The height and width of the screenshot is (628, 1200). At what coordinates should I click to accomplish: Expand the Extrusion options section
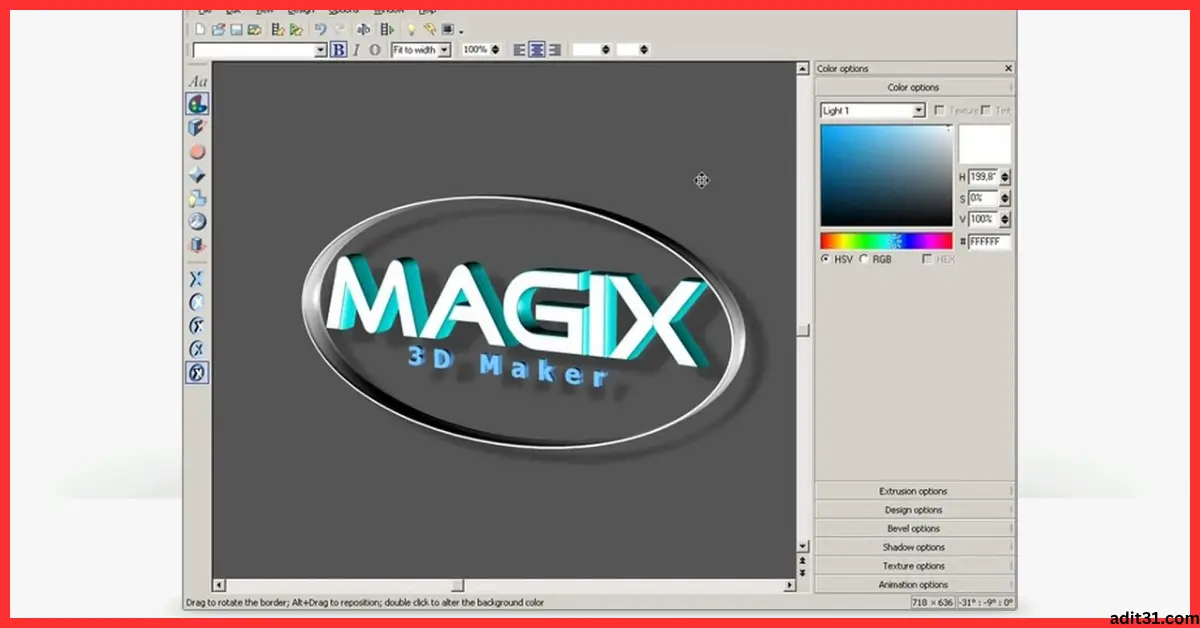coord(913,491)
